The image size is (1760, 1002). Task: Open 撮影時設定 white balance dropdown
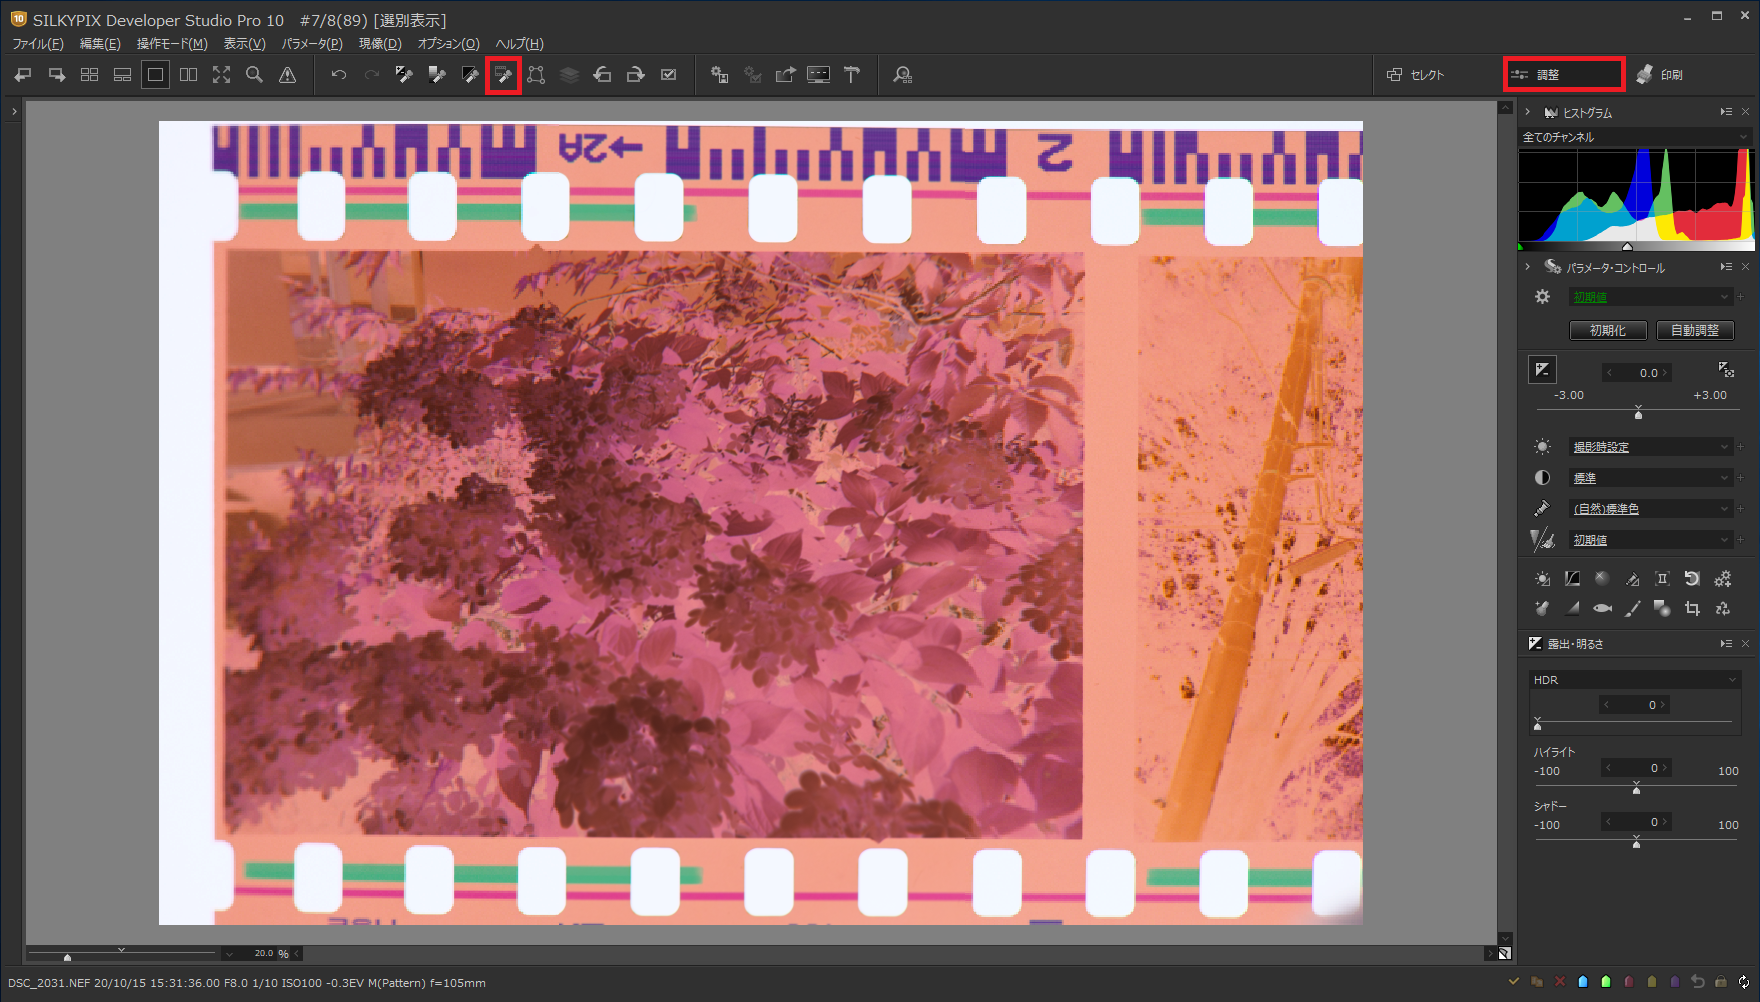pos(1650,447)
